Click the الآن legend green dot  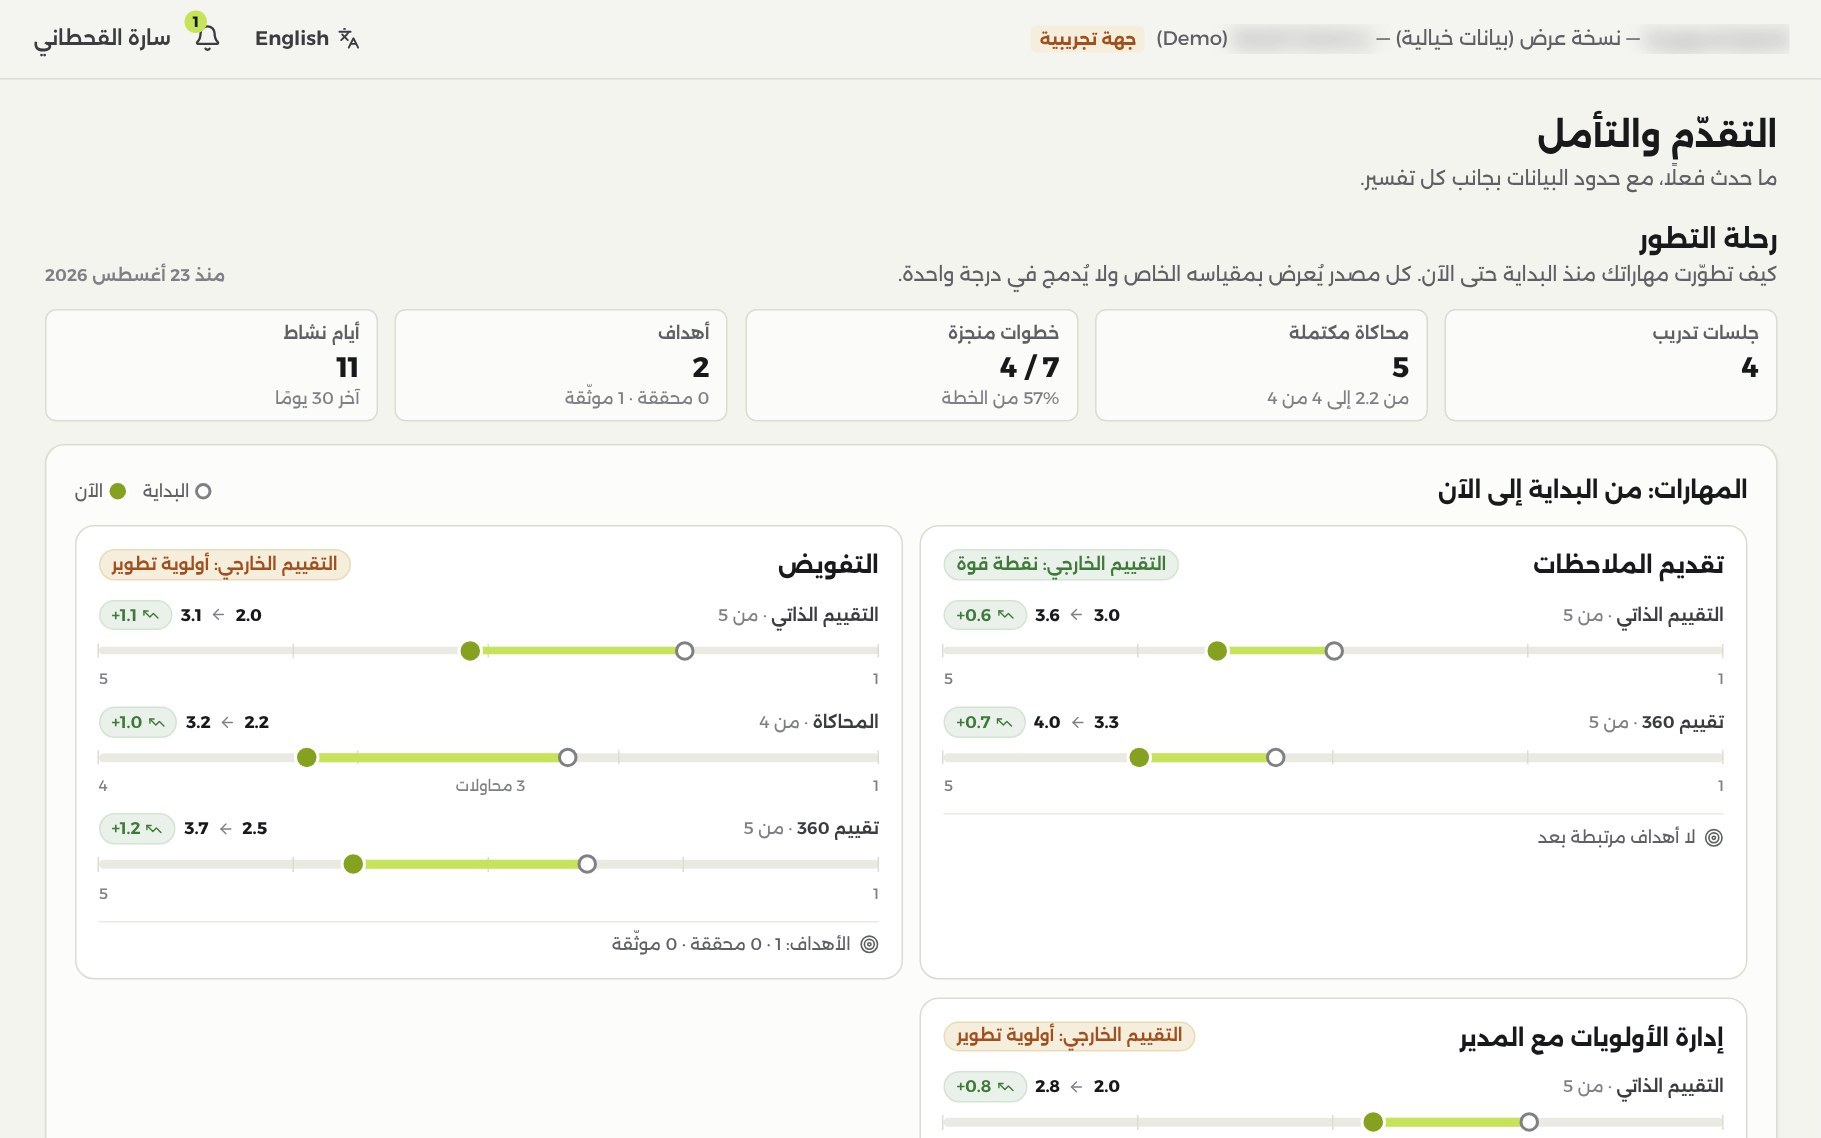click(117, 491)
